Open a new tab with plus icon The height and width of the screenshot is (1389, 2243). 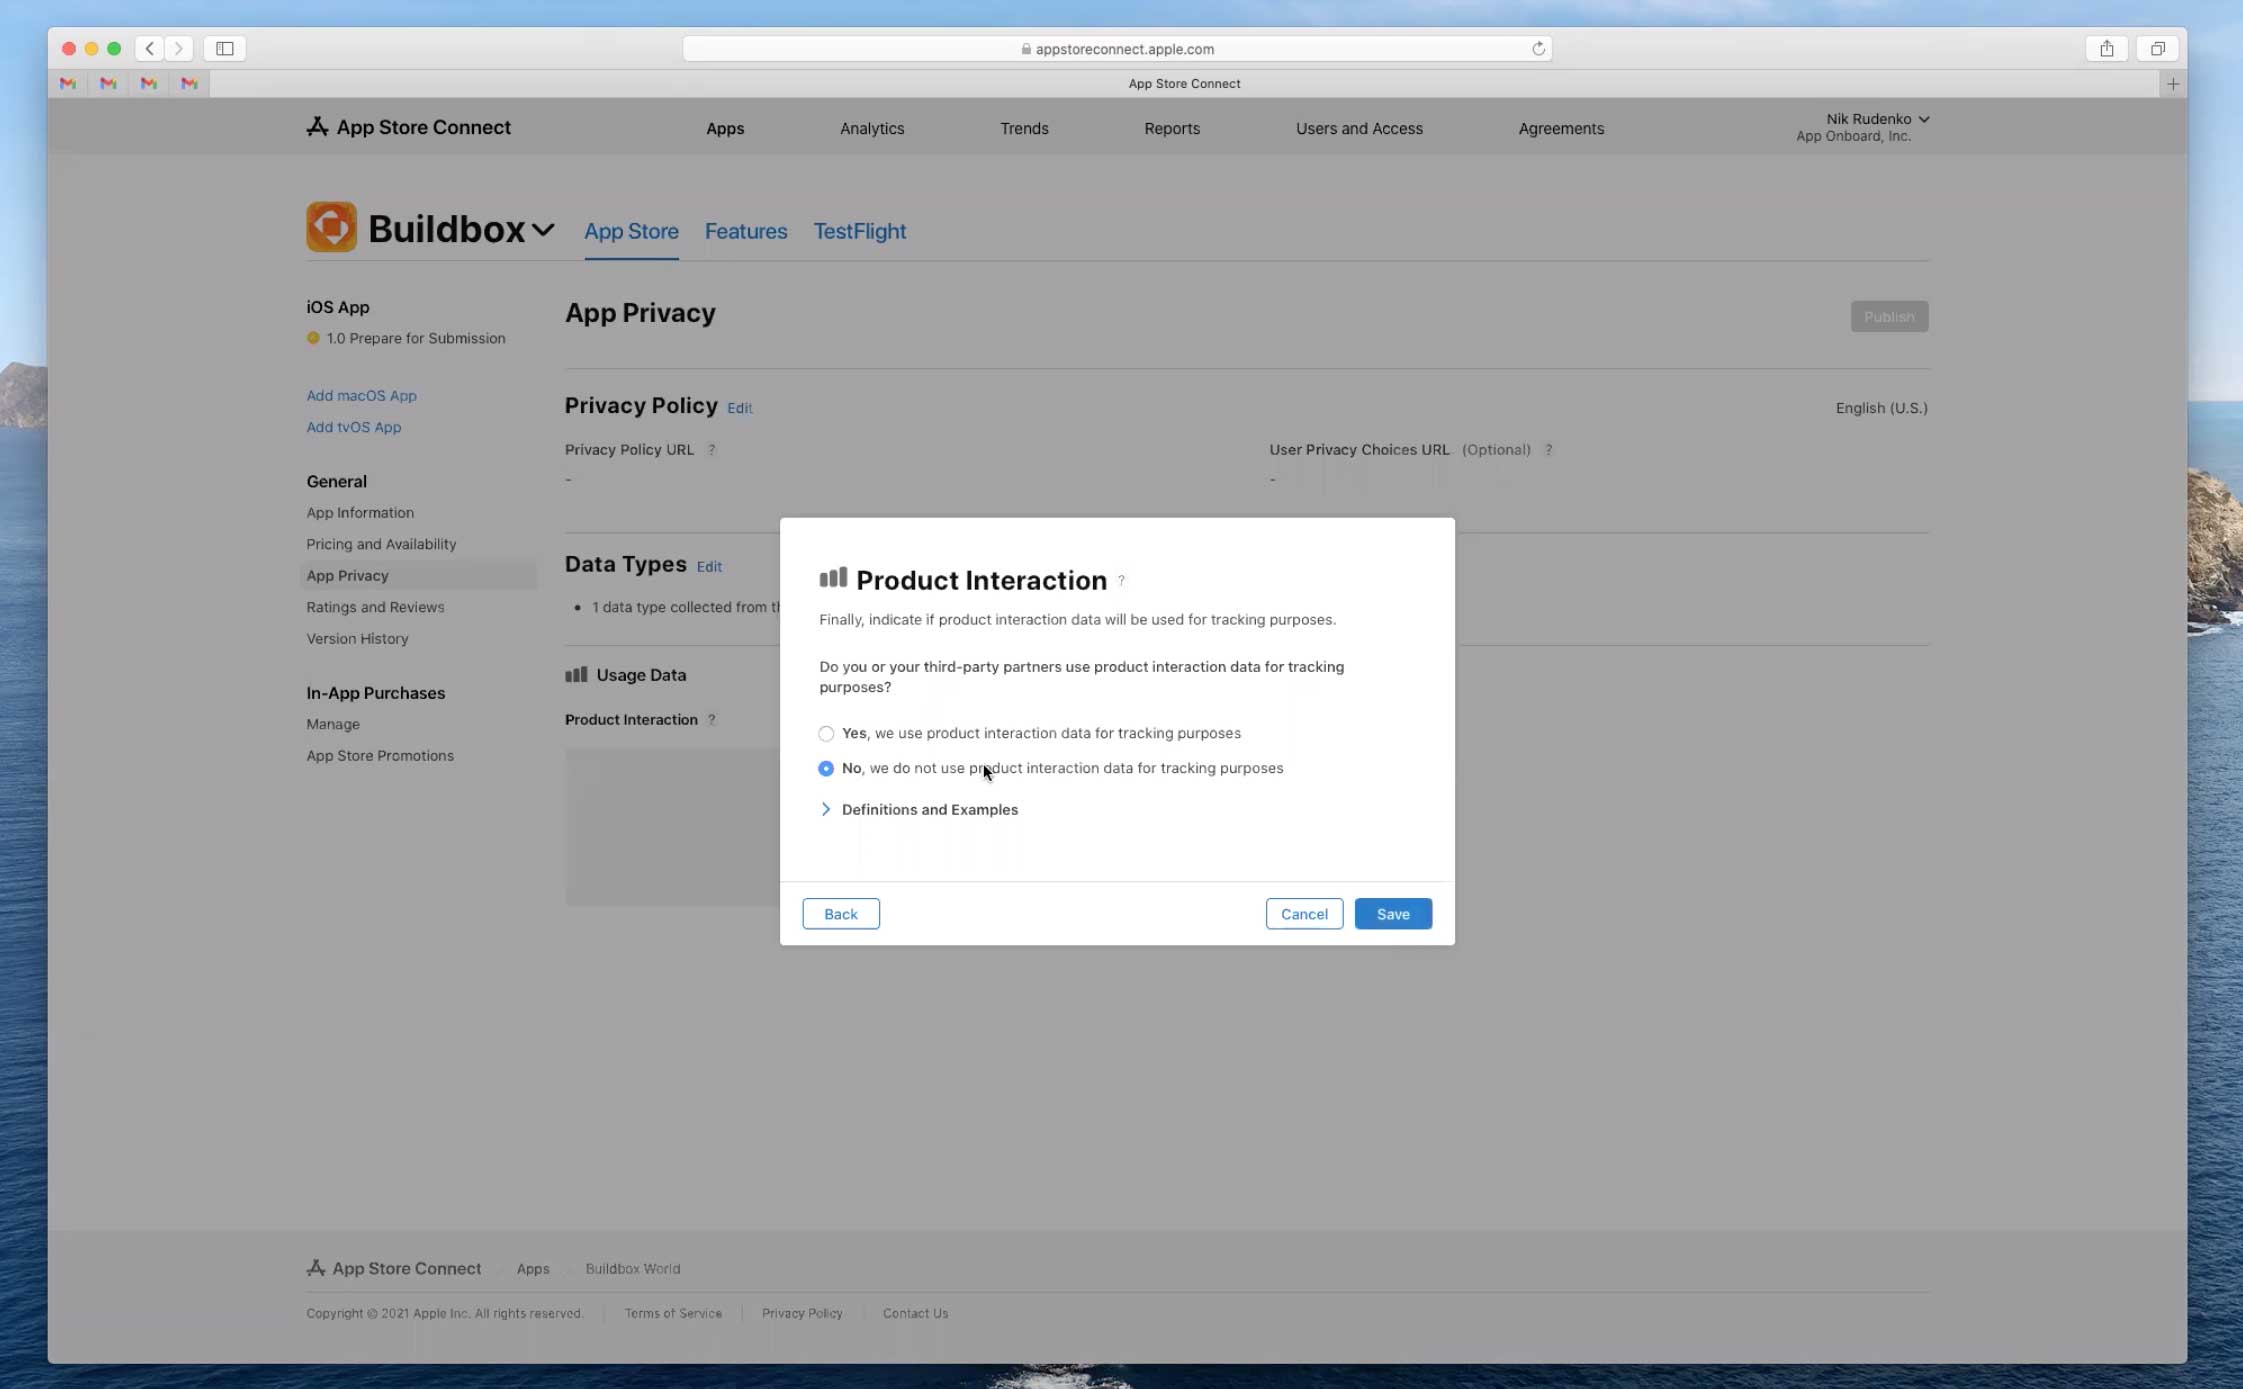(x=2172, y=84)
